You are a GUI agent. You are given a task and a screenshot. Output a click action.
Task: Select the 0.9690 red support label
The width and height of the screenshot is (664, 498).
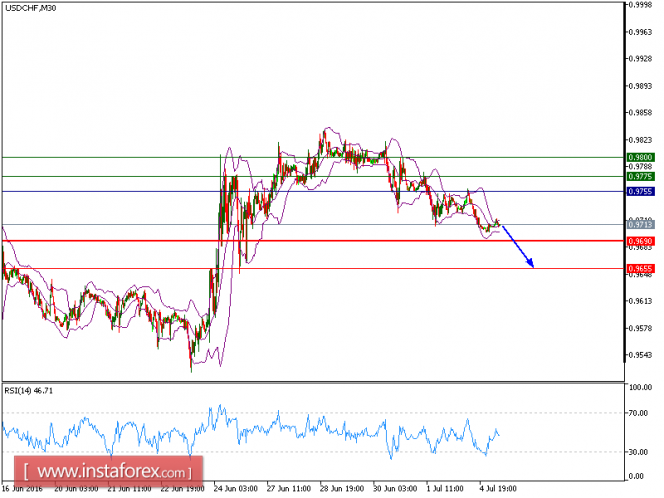coord(640,241)
